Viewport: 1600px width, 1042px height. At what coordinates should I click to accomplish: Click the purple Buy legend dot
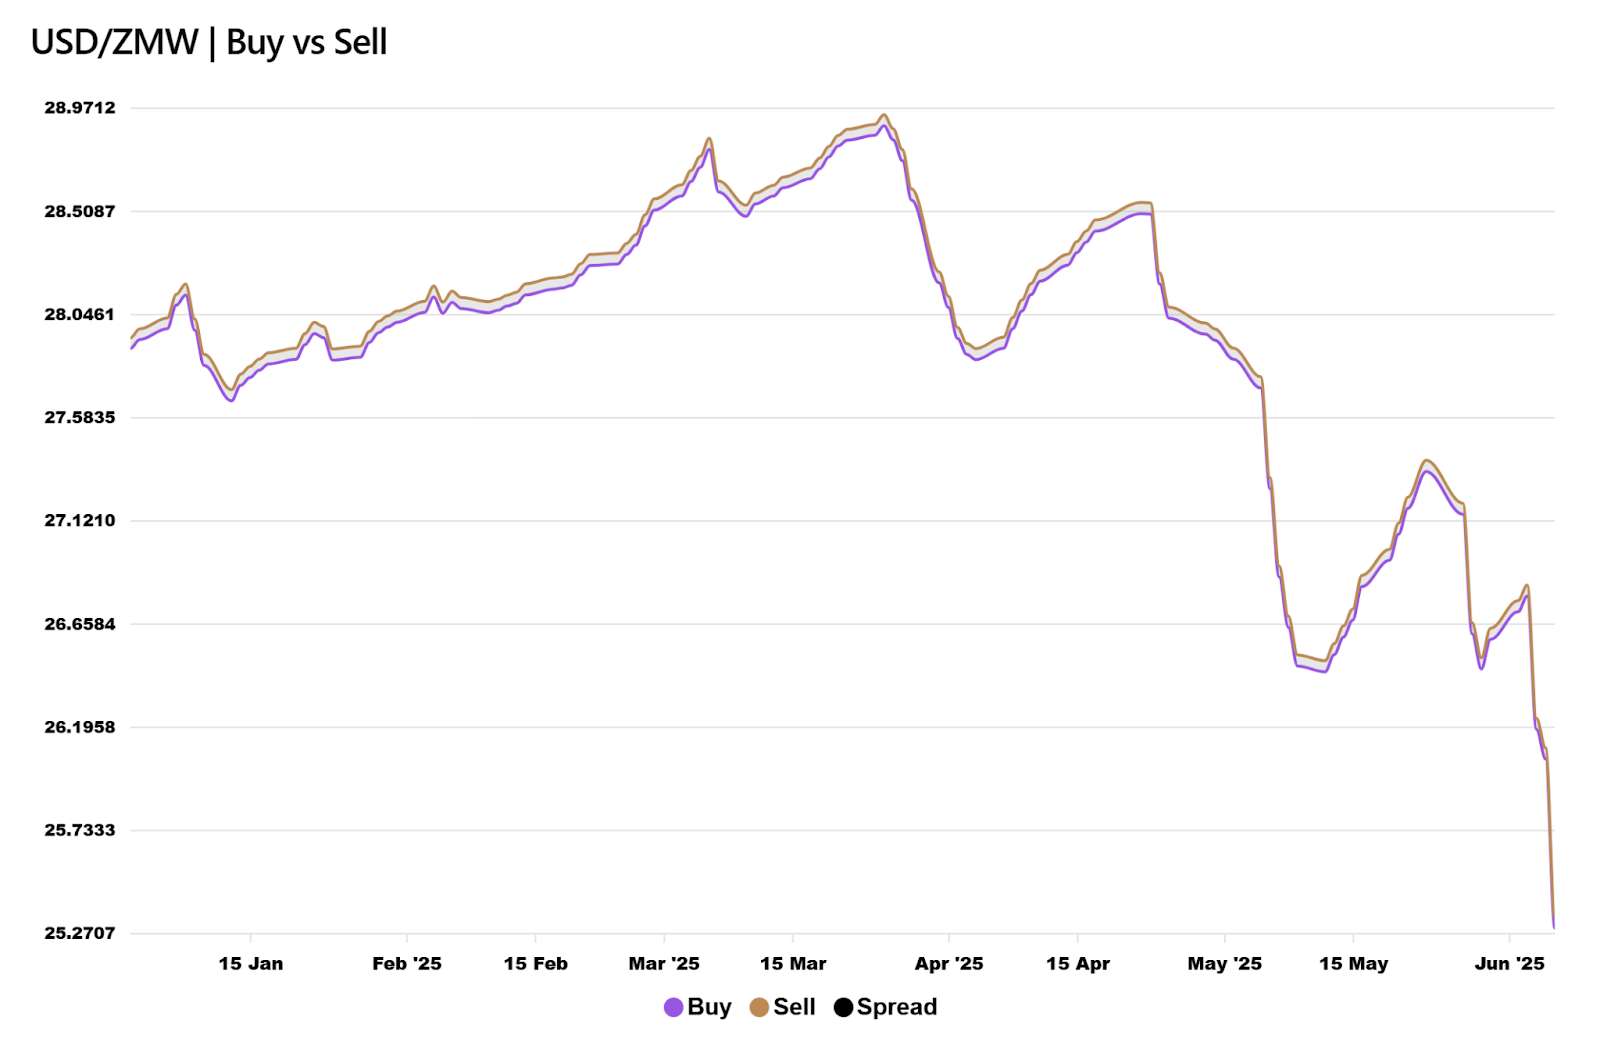pyautogui.click(x=674, y=1008)
